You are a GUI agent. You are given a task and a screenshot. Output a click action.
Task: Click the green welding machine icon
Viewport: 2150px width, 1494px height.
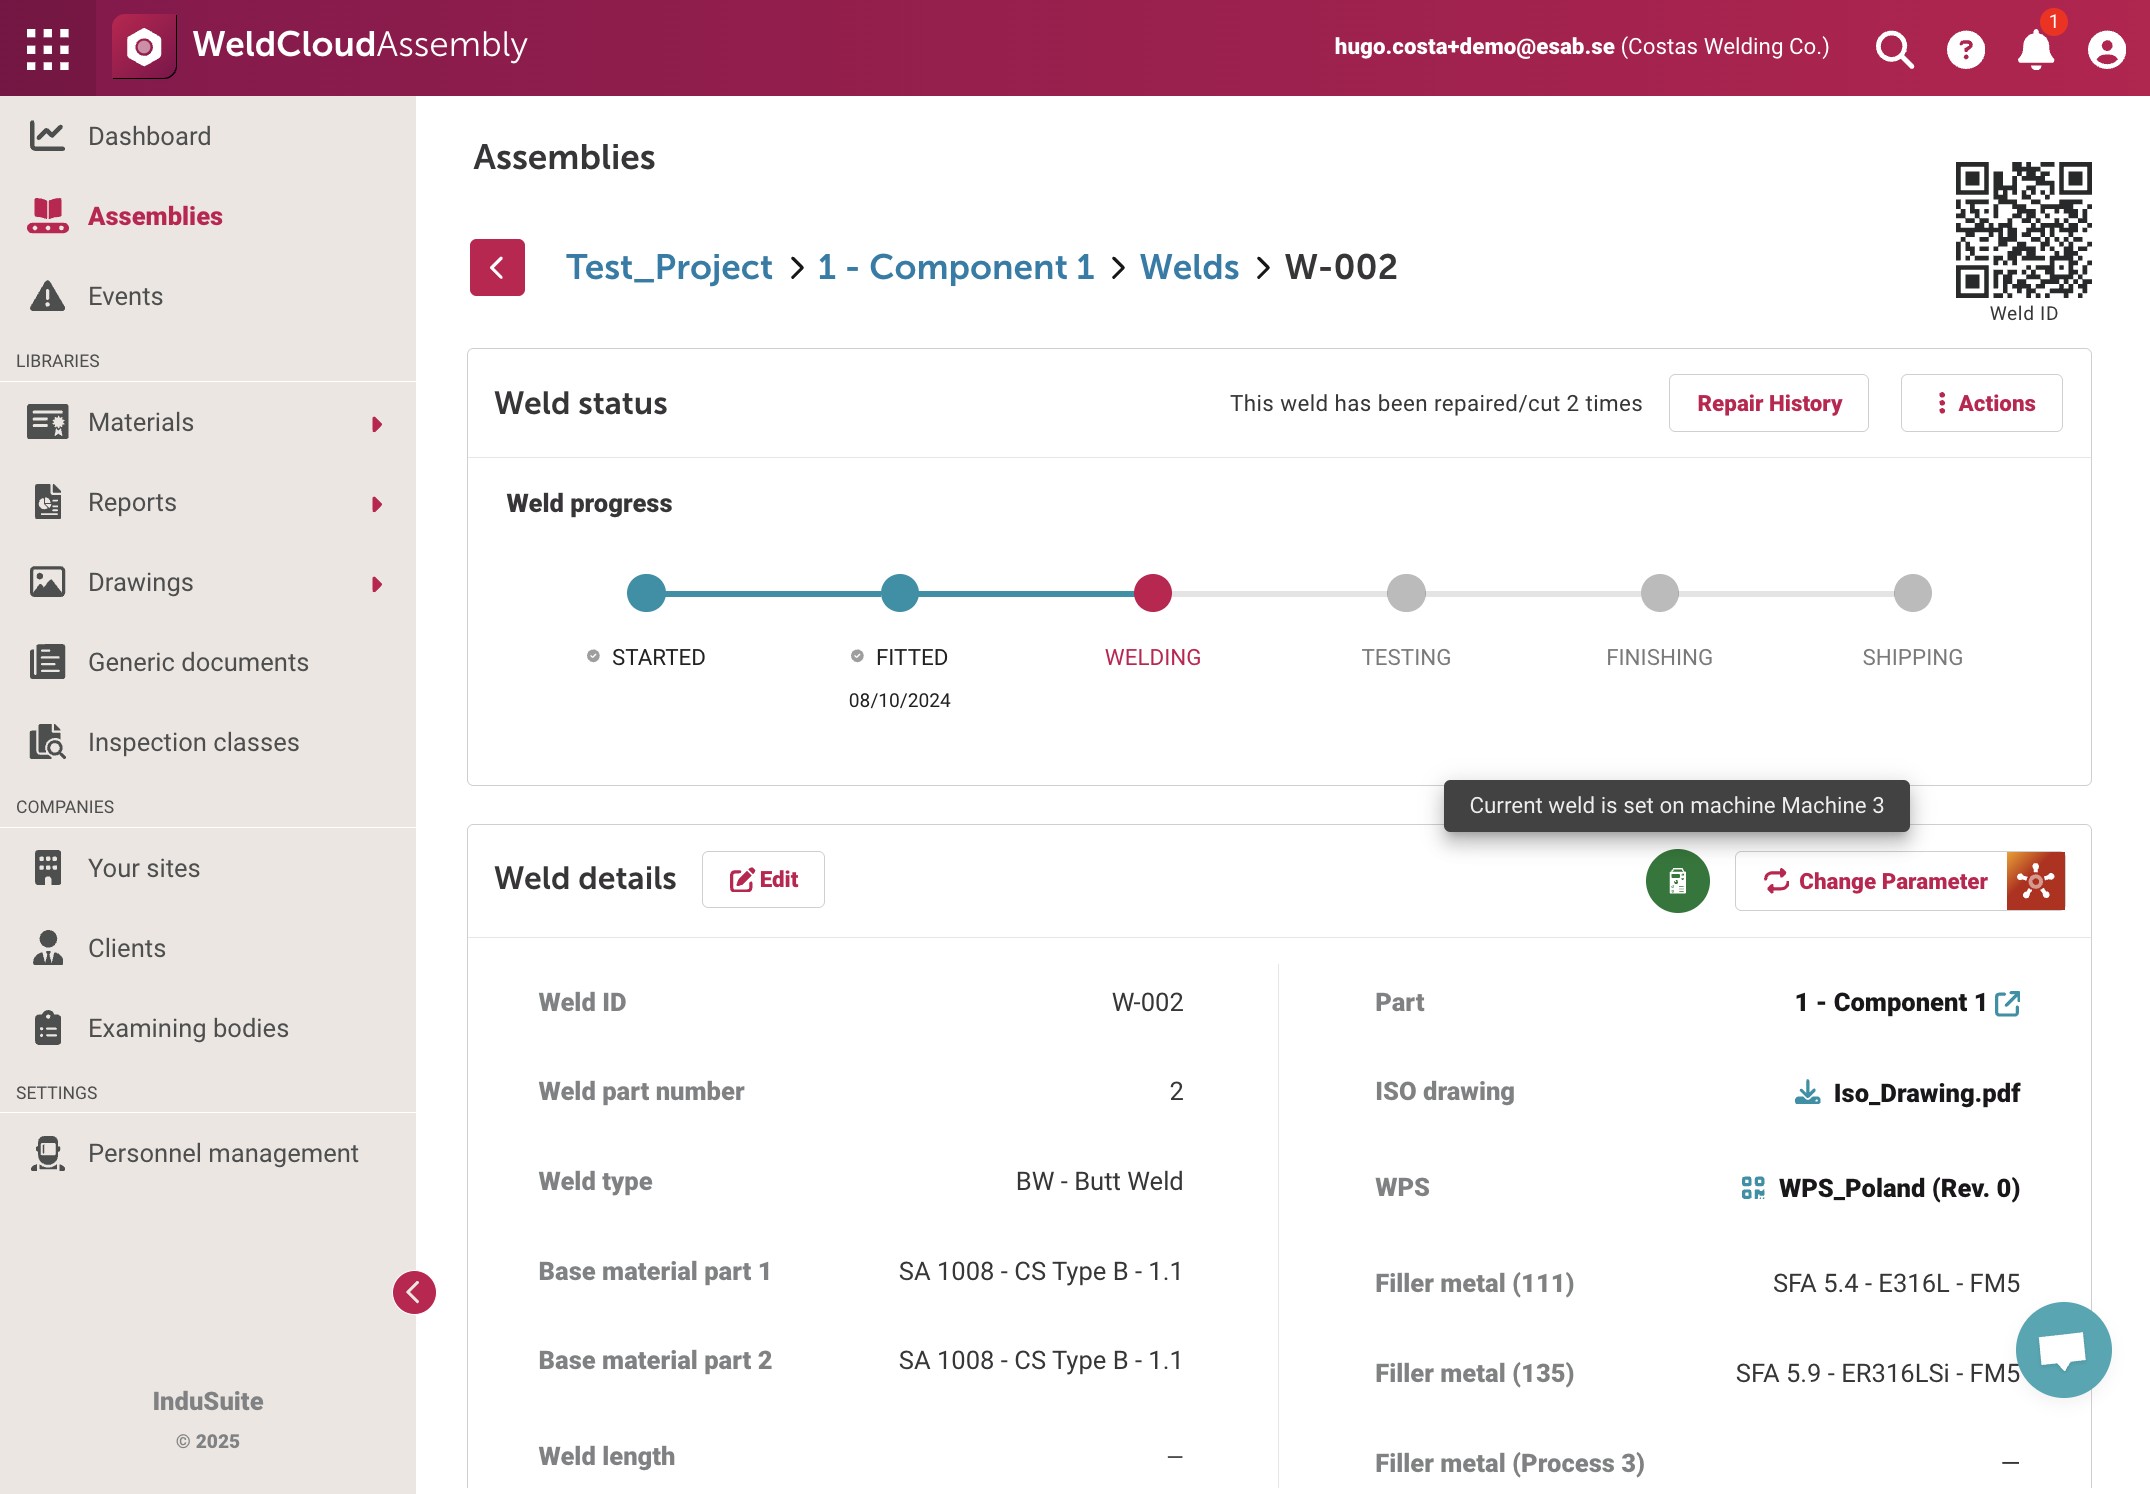click(x=1677, y=881)
